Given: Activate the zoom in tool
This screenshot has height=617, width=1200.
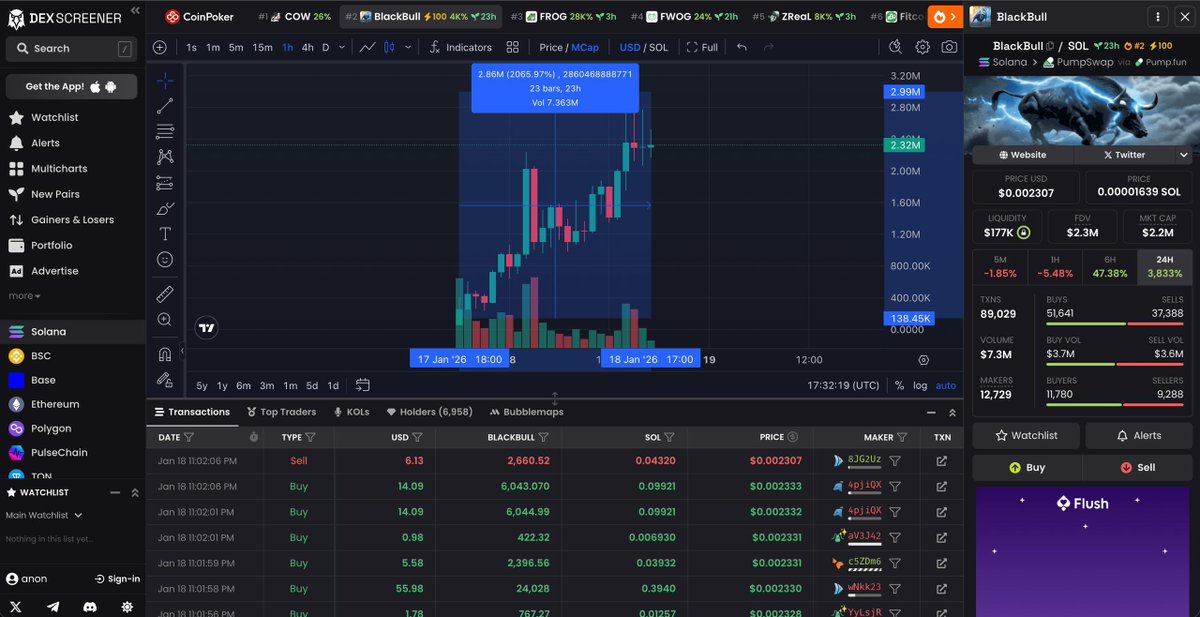Looking at the screenshot, I should [x=165, y=320].
